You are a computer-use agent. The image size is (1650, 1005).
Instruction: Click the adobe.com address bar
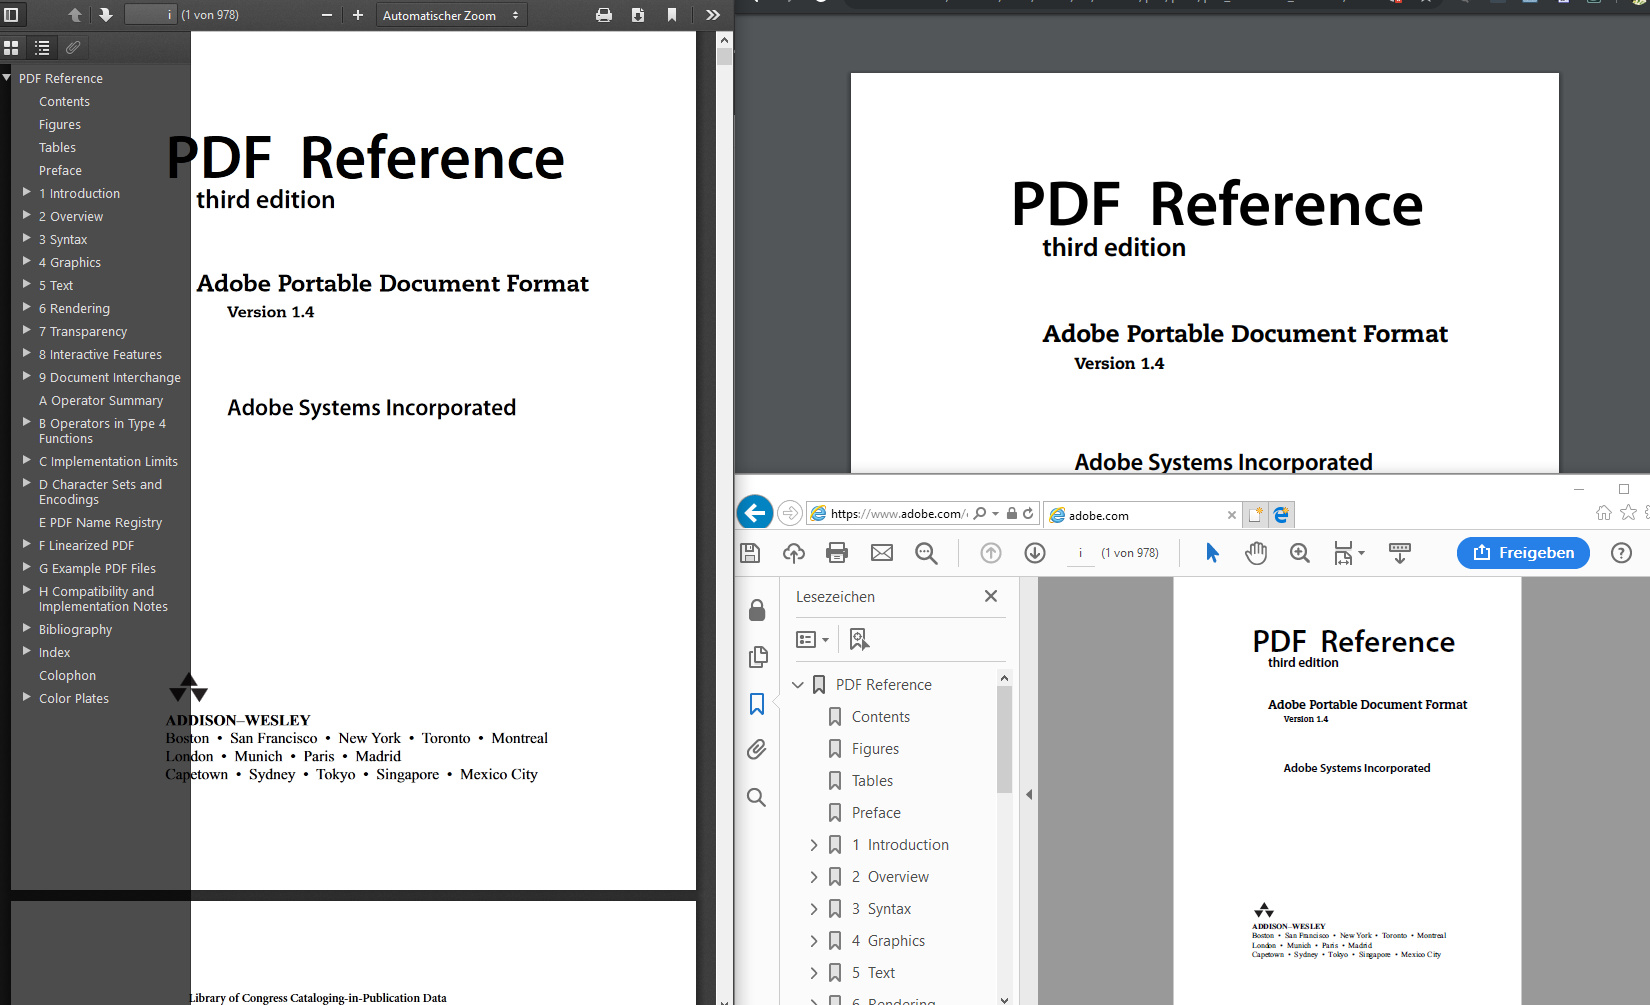click(x=899, y=514)
